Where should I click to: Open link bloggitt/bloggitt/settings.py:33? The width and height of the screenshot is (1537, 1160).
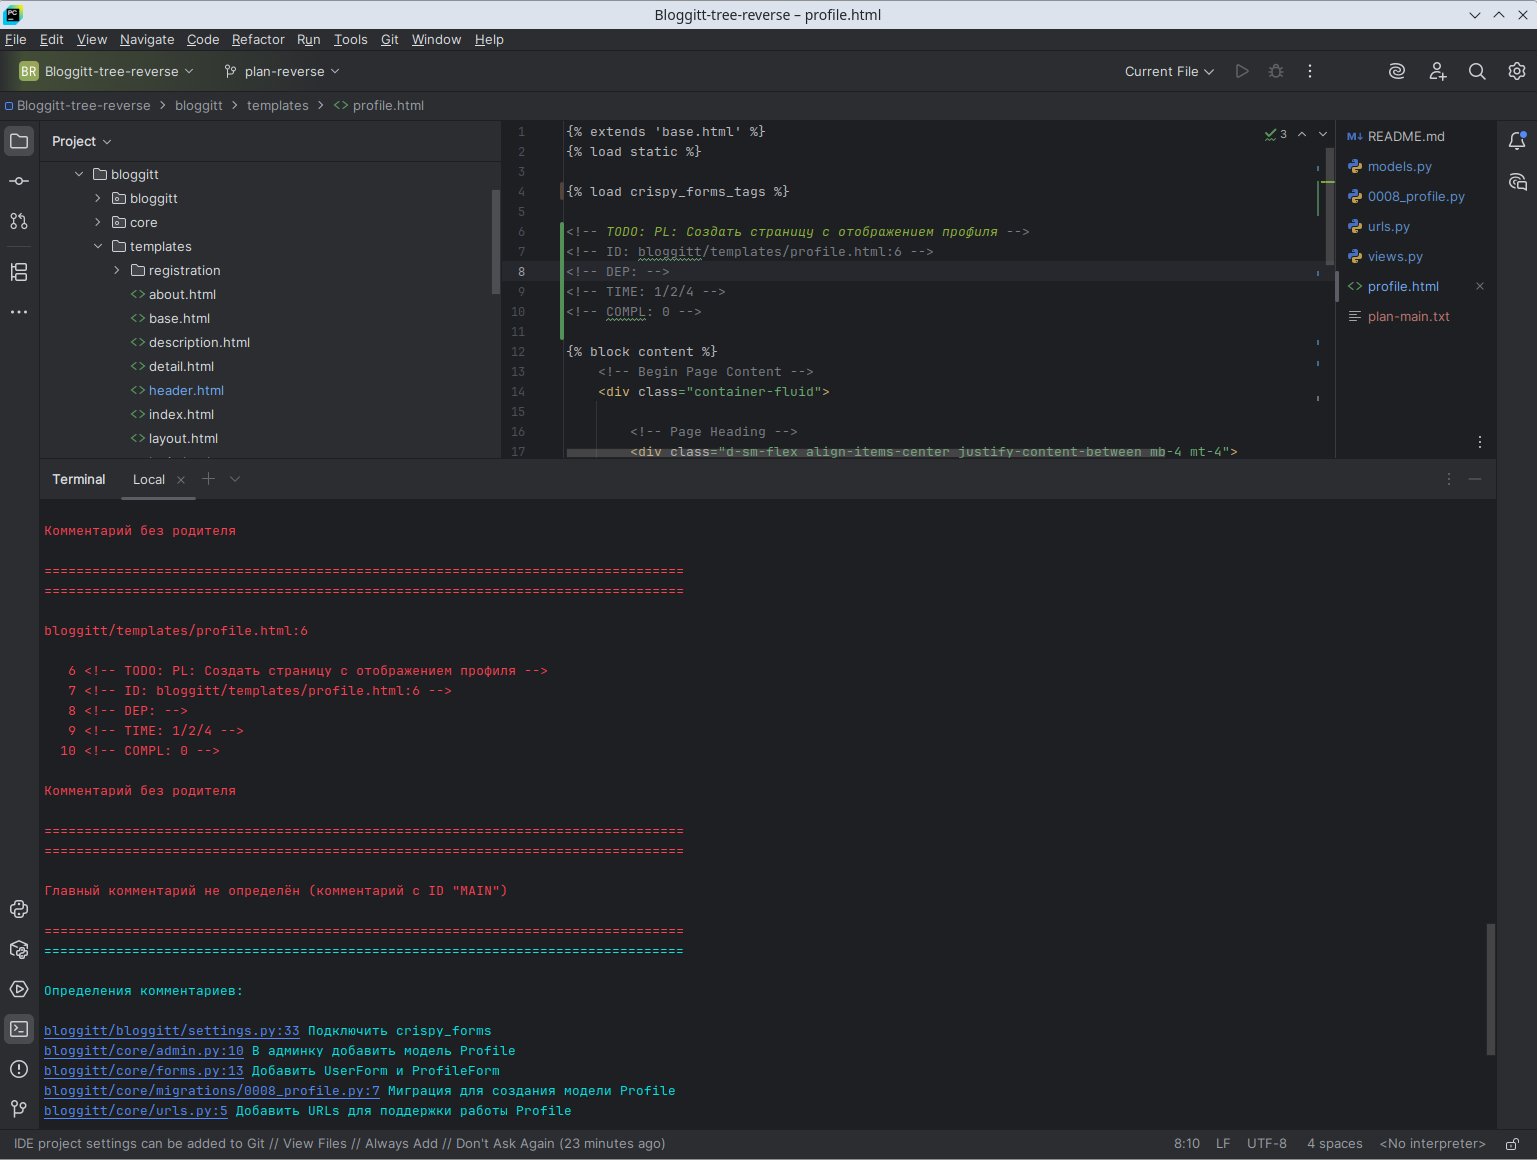pyautogui.click(x=172, y=1030)
